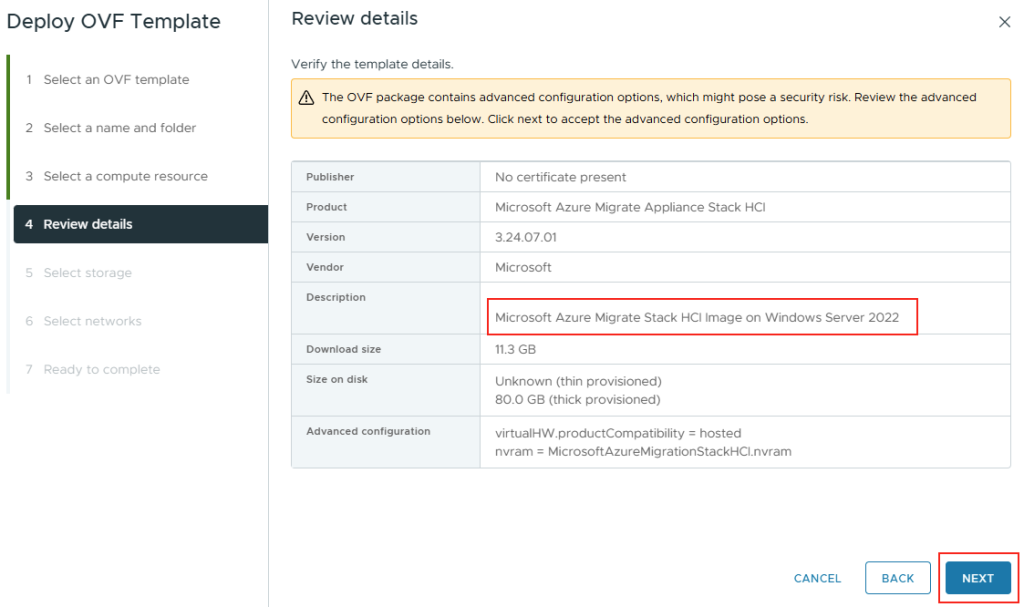
Task: Click the Product row label
Action: (327, 207)
